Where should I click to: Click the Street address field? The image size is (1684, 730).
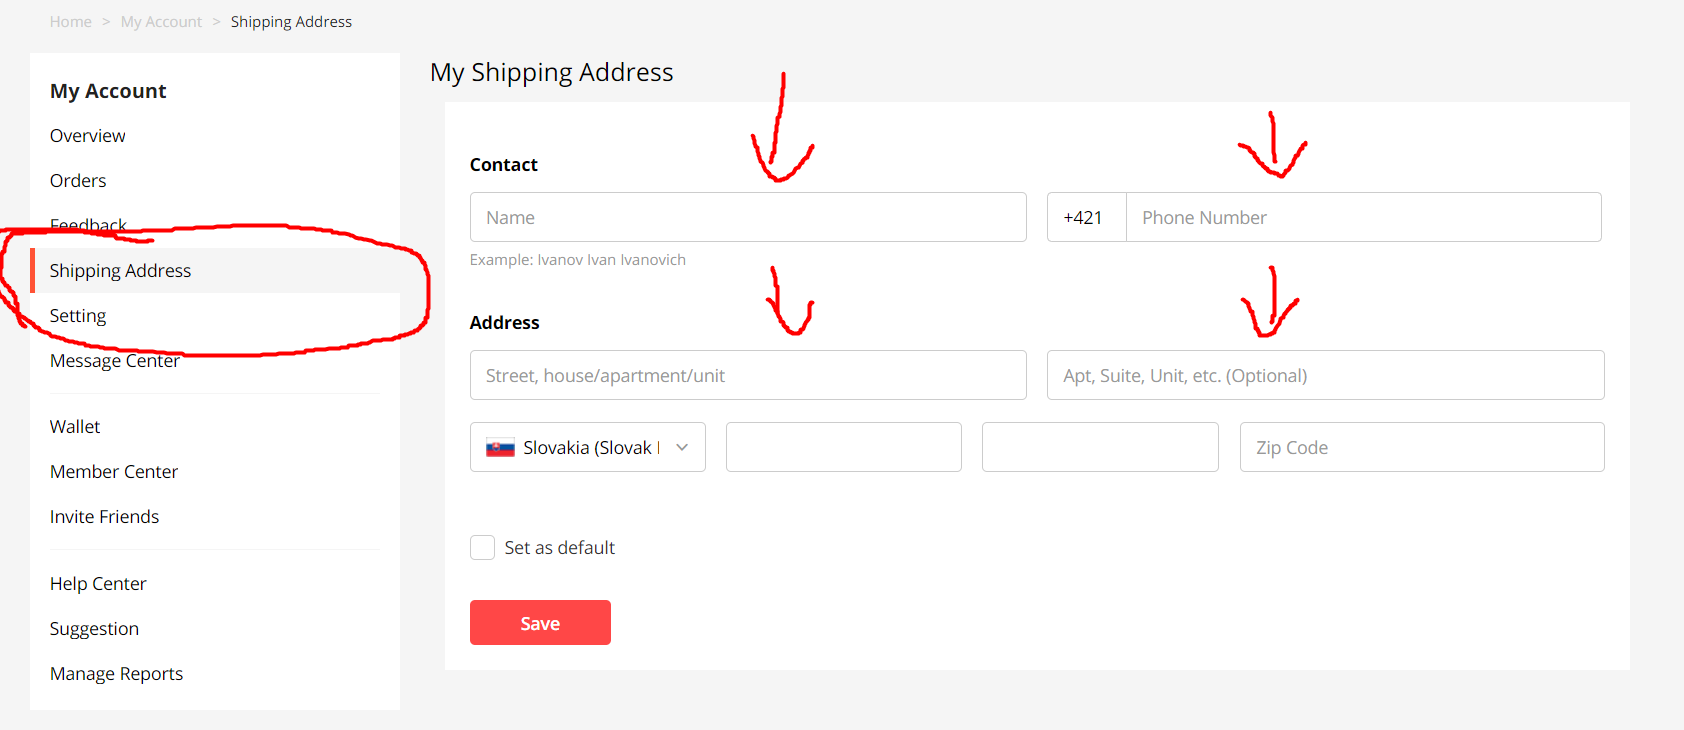748,376
